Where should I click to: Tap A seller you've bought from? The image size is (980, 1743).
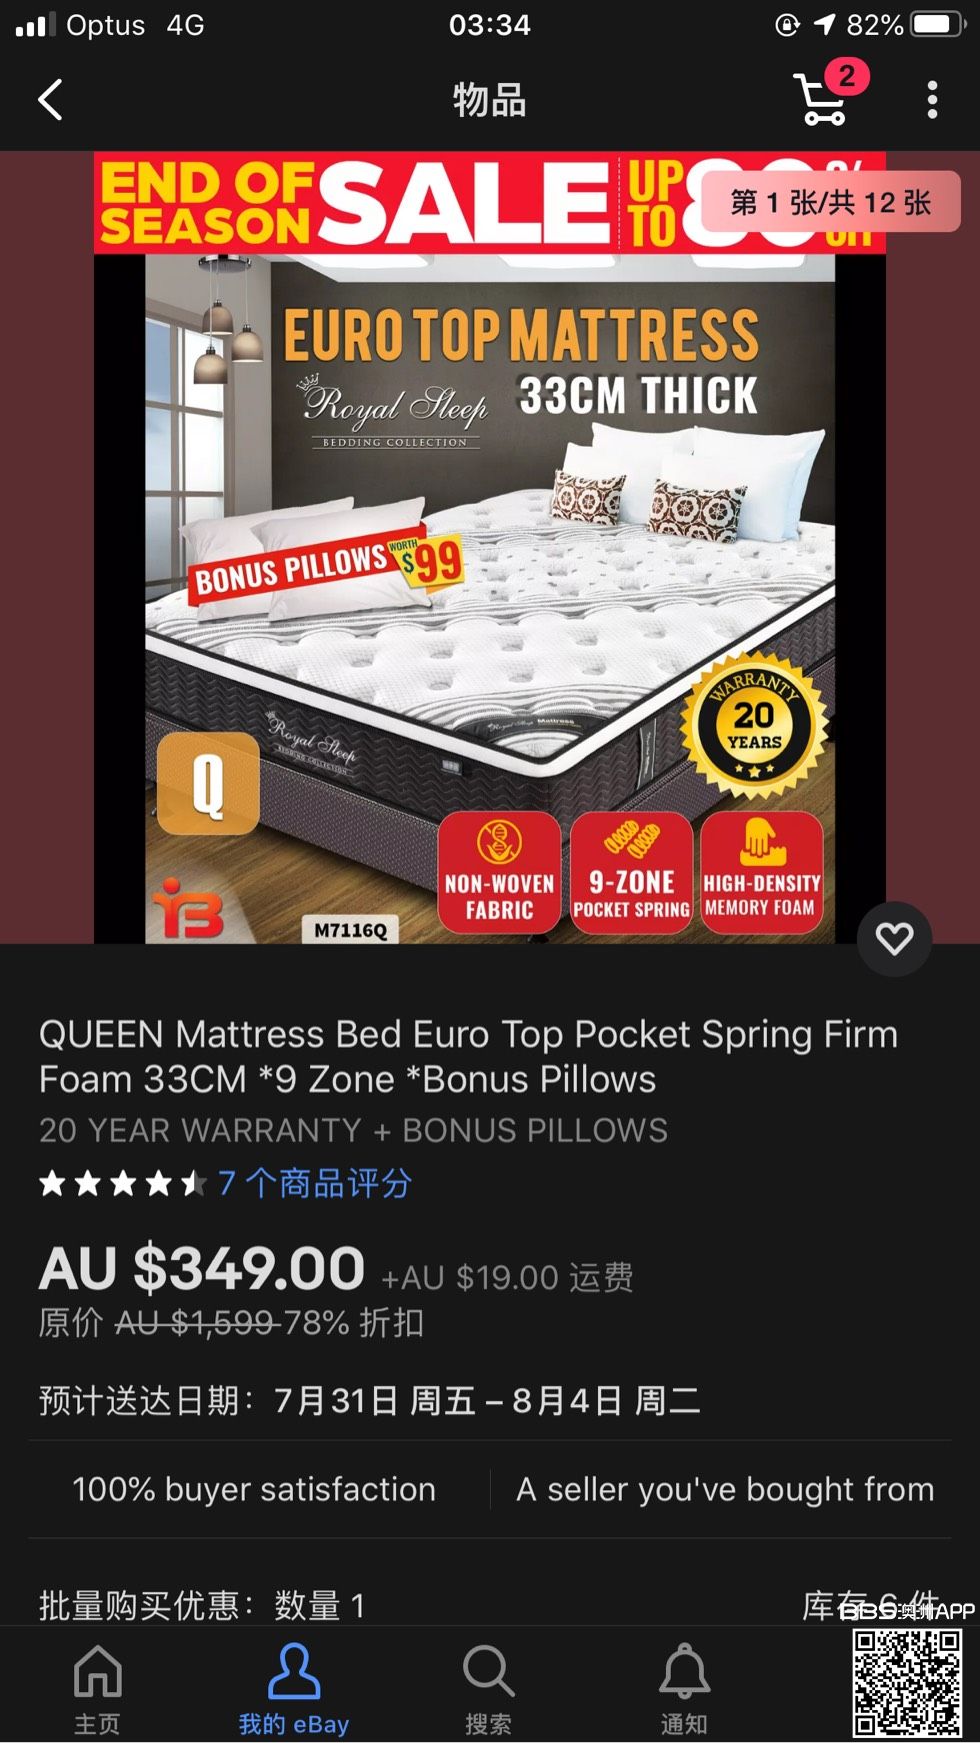pyautogui.click(x=725, y=1489)
